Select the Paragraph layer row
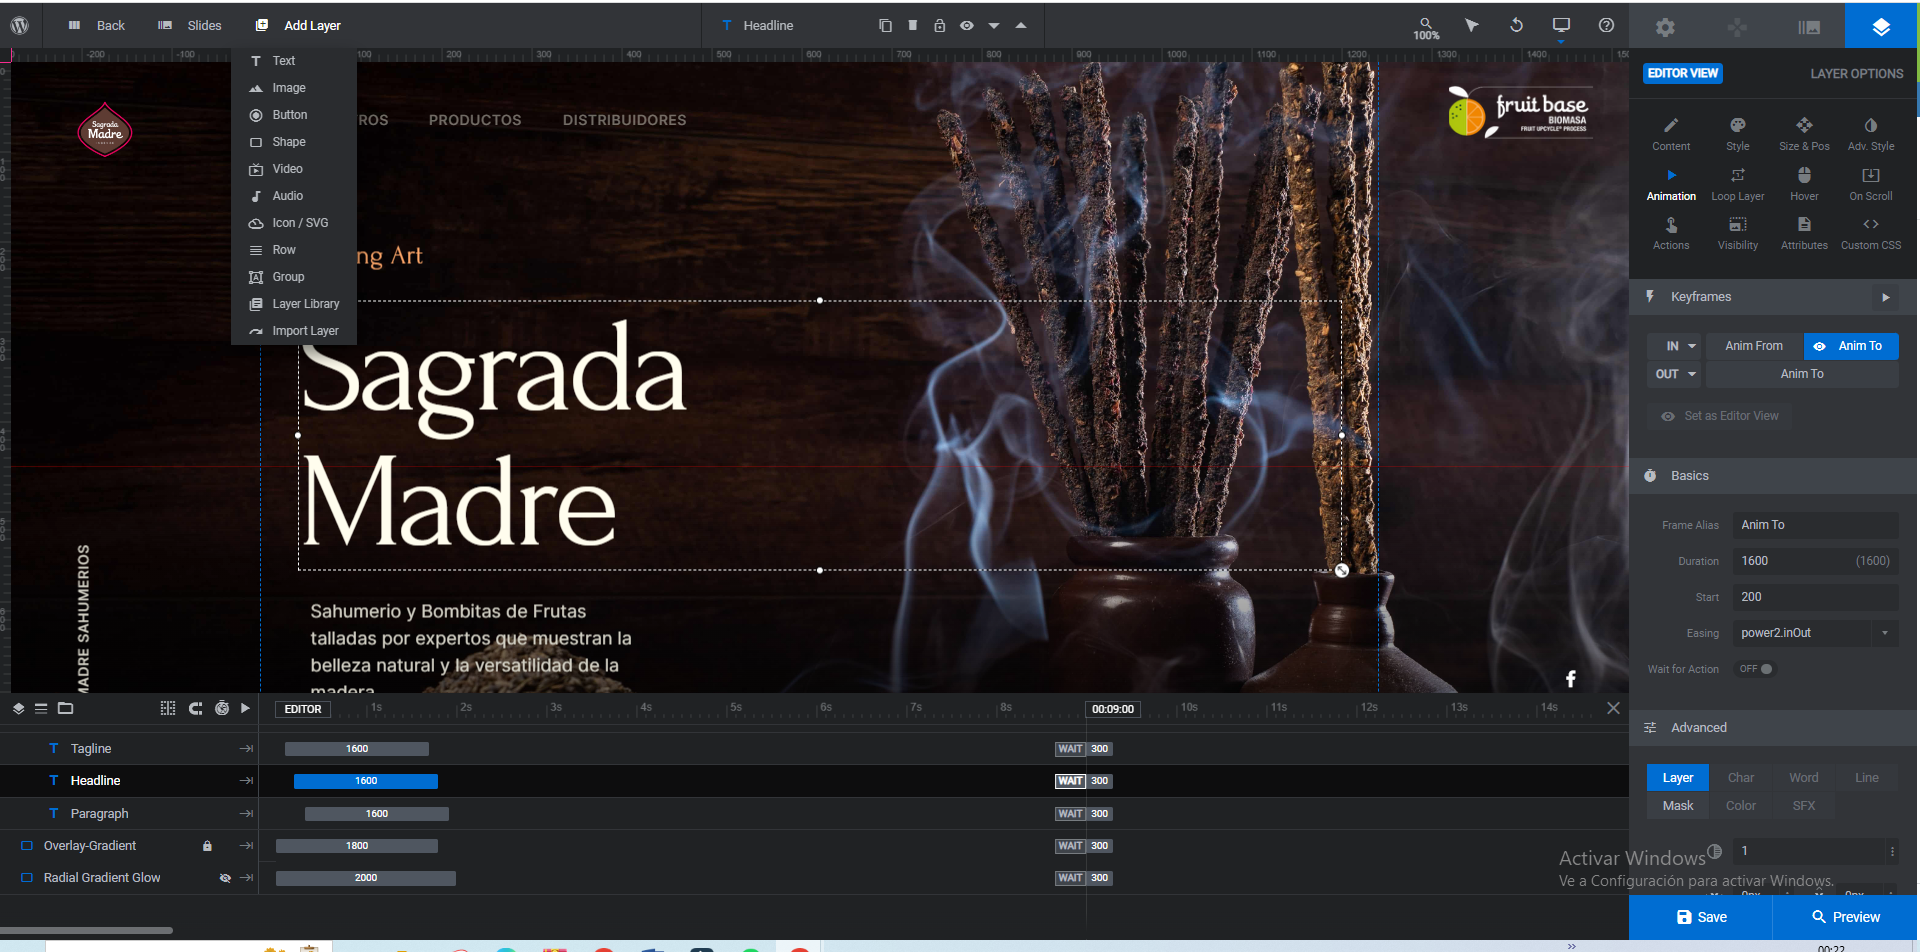Screen dimensions: 1920x952 pos(129,814)
